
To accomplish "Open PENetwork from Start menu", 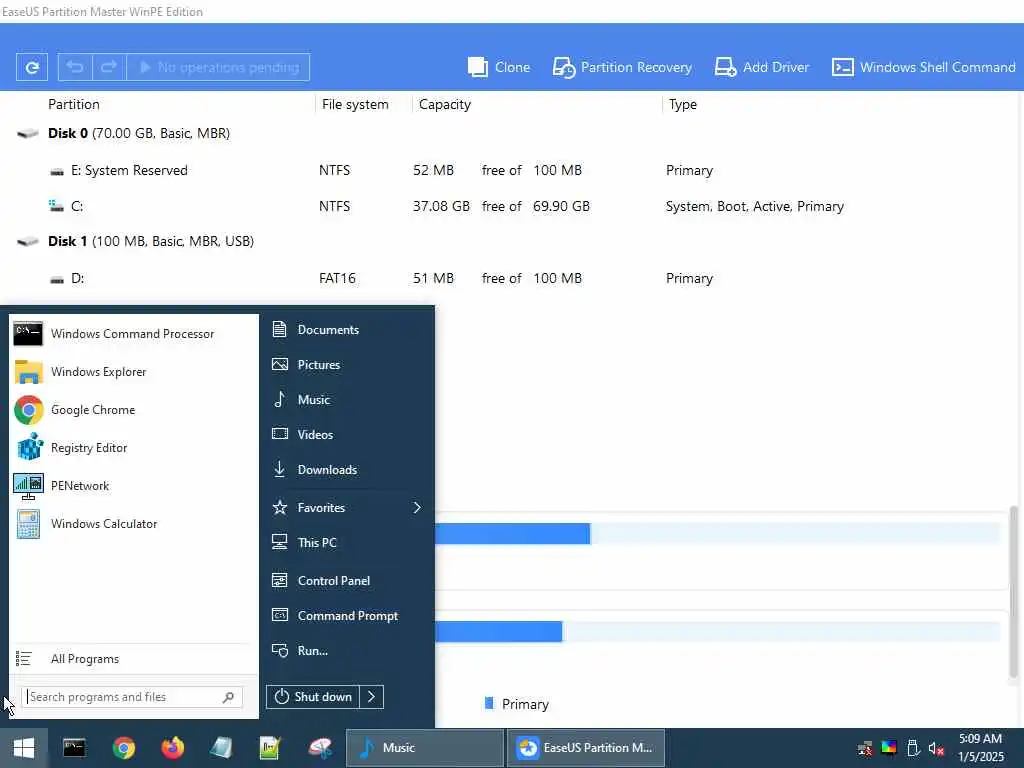I will [133, 486].
